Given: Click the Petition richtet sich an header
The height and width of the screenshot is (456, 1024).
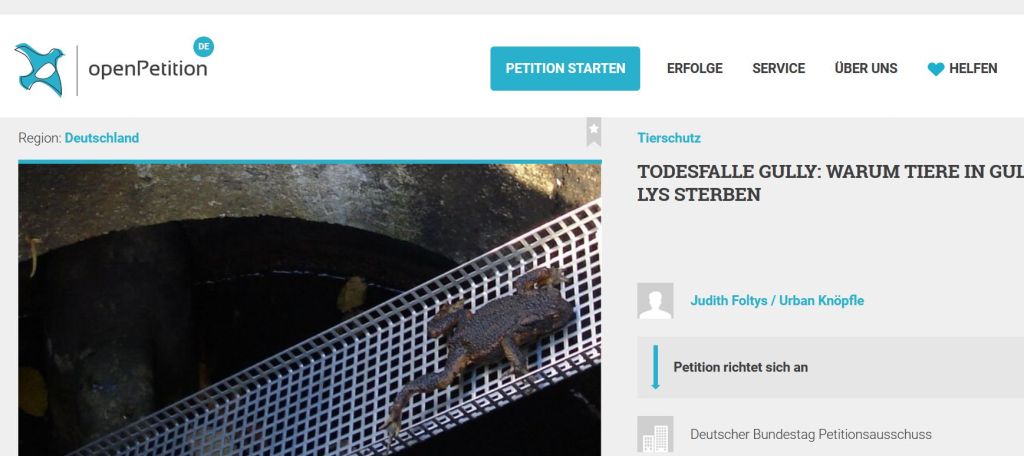Looking at the screenshot, I should coord(741,367).
